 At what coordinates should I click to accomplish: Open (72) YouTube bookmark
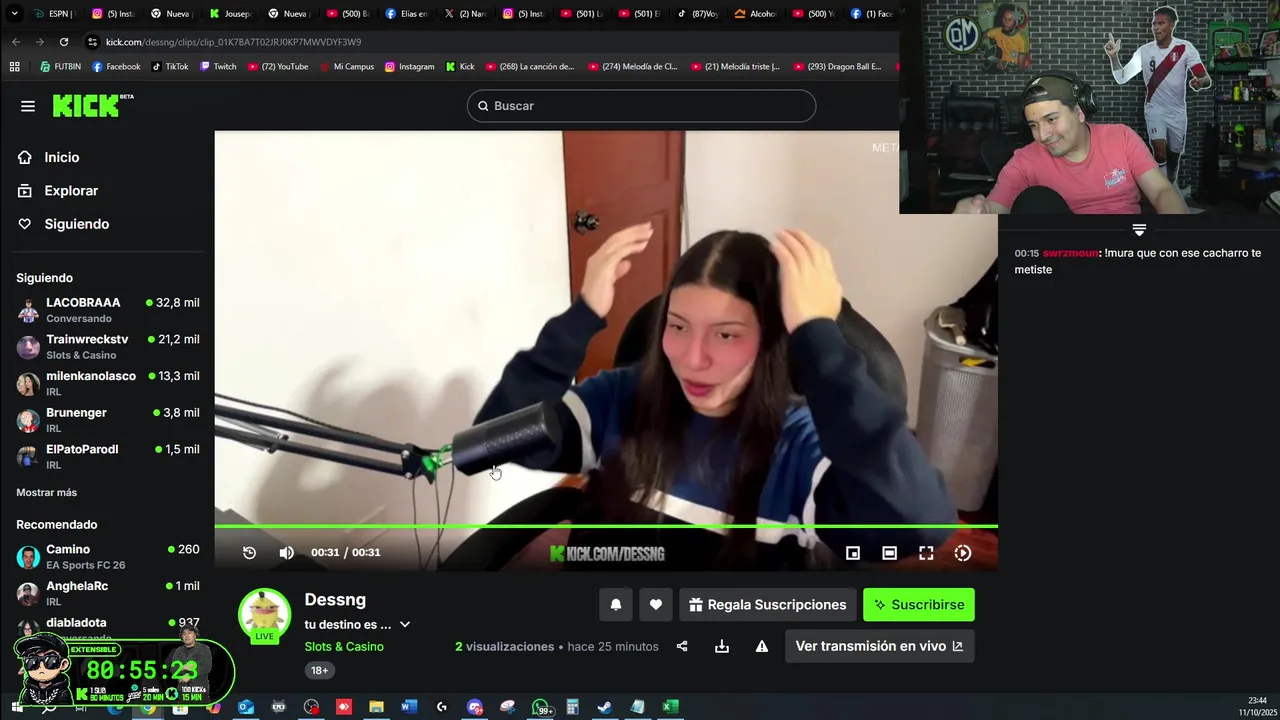click(278, 67)
